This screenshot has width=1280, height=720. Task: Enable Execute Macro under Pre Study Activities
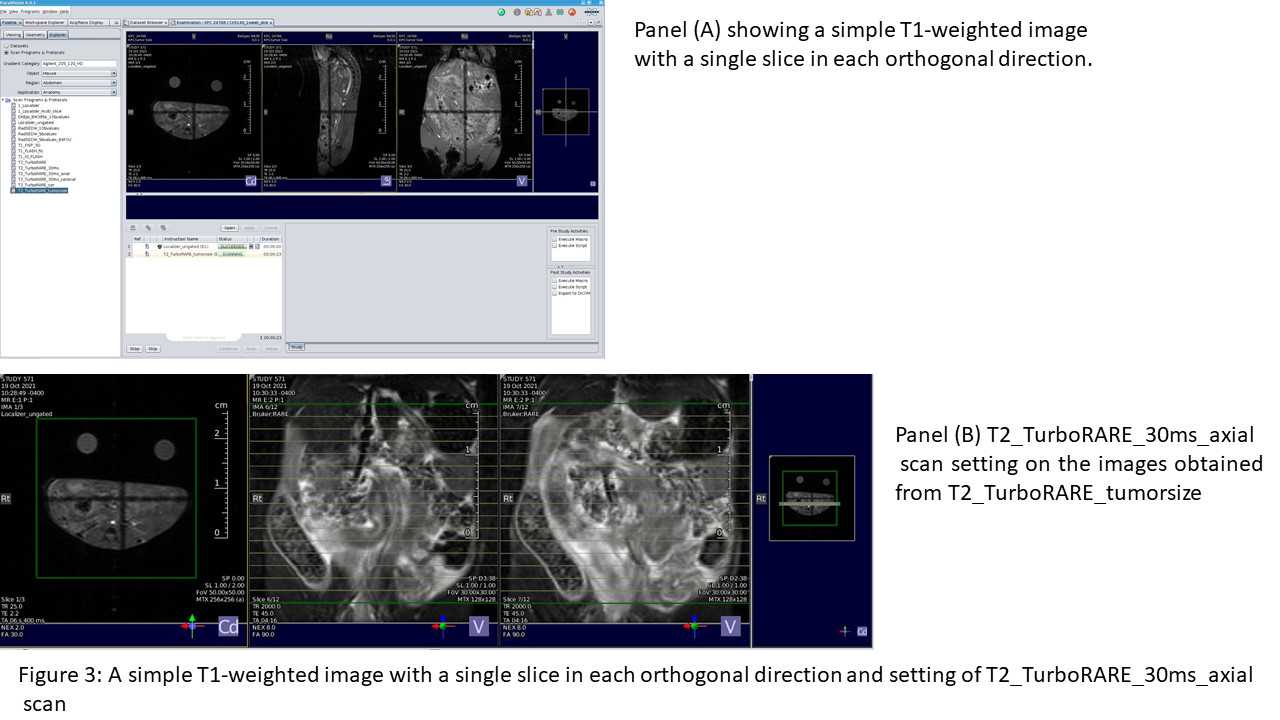coord(555,240)
